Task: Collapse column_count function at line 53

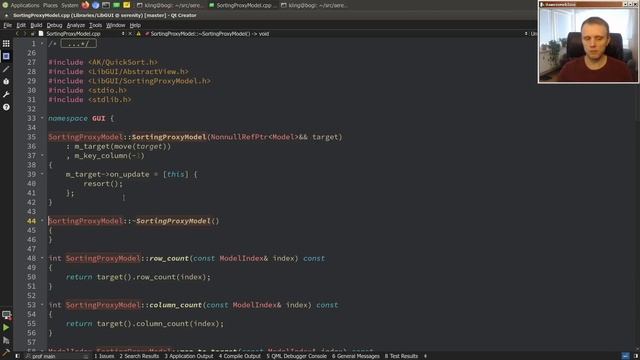Action: click(x=42, y=305)
